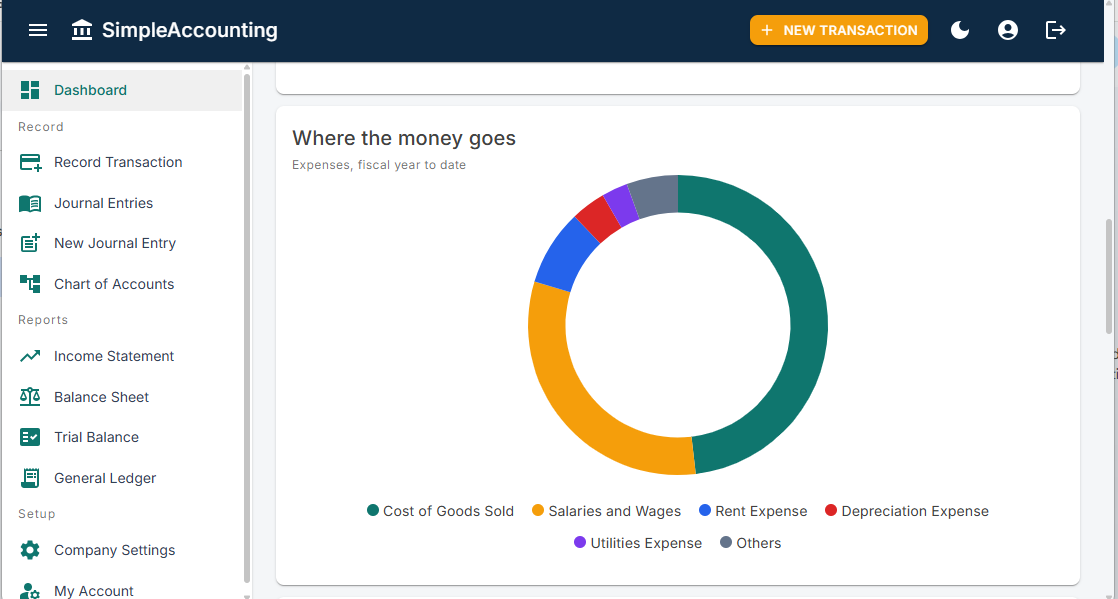Click the My Account person-gear icon

point(30,591)
